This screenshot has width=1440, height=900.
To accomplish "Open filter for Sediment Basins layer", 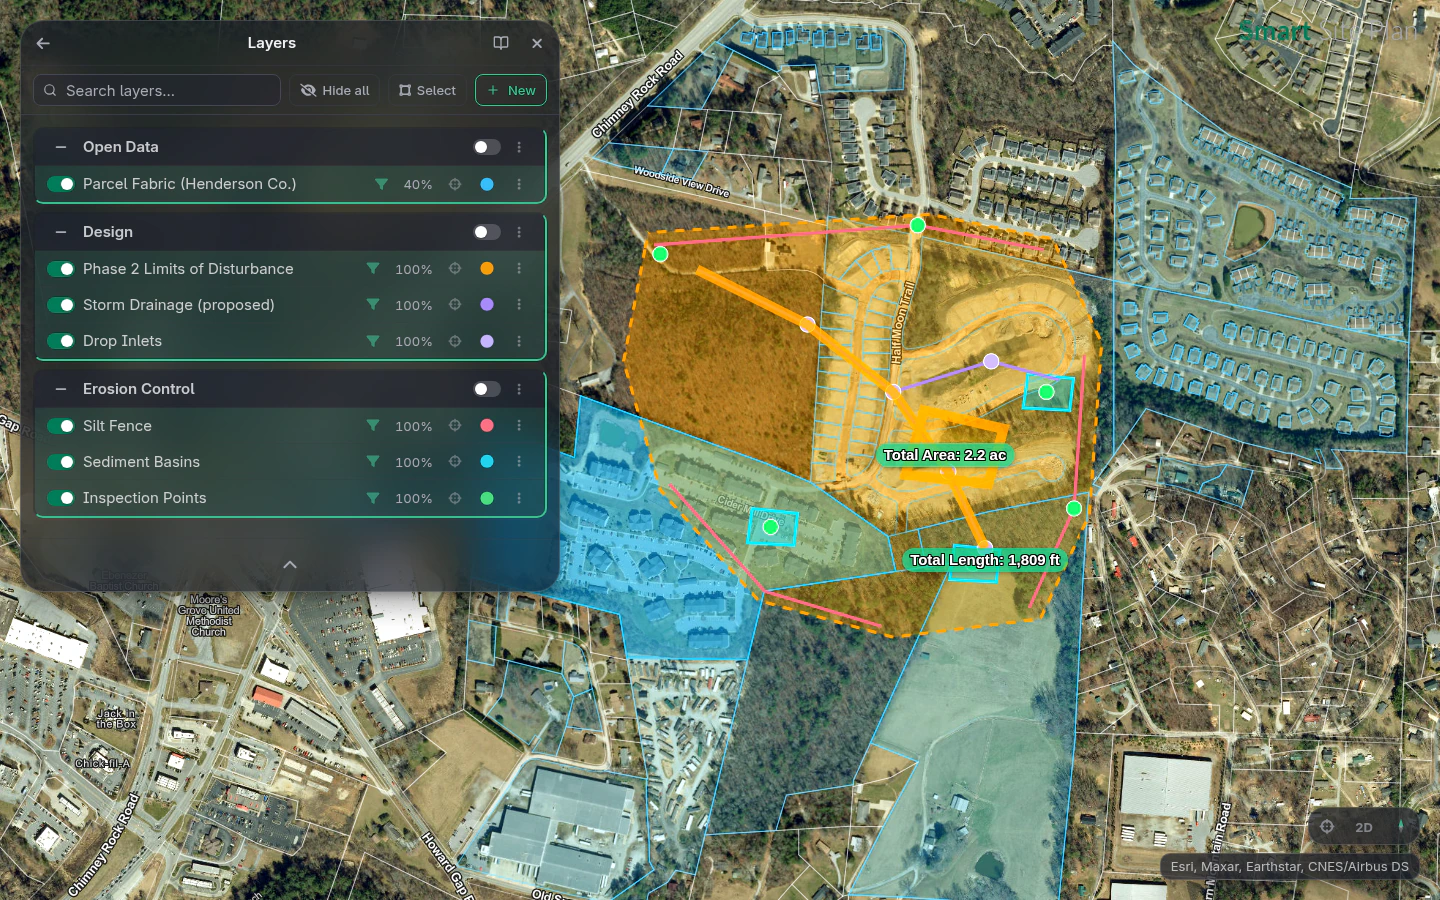I will (373, 462).
